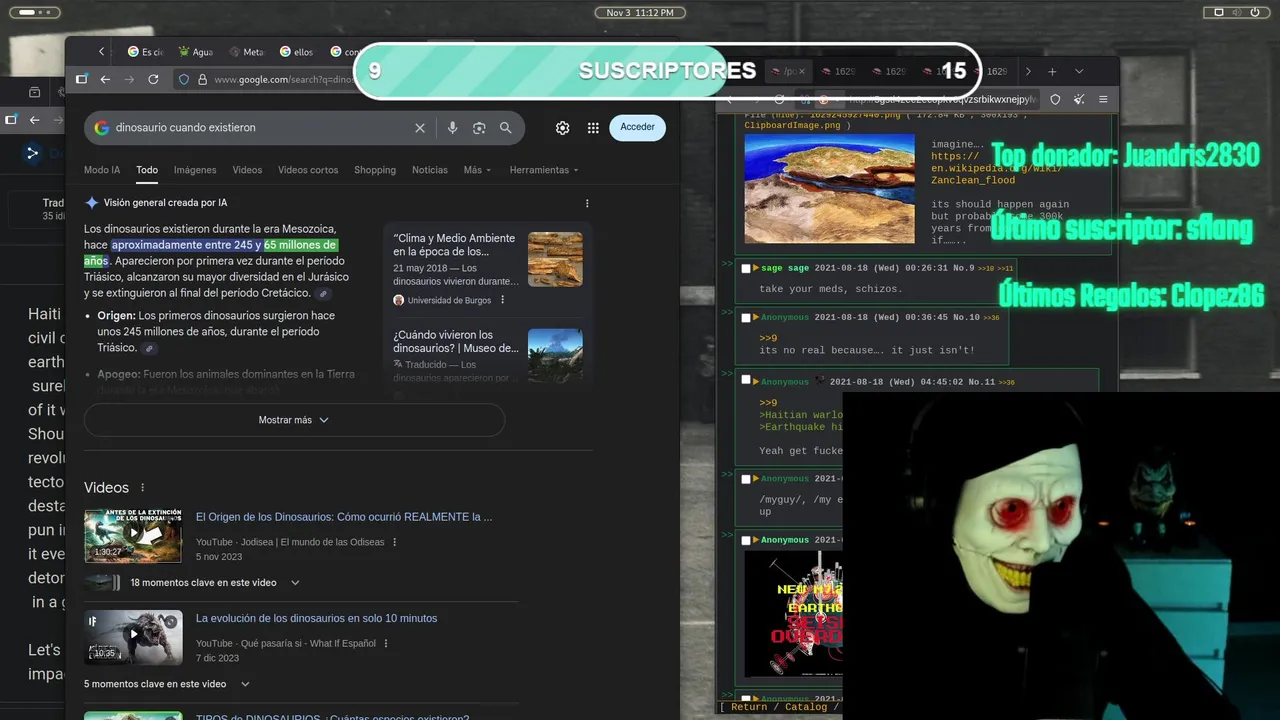Click the broom icon in imageboard browser toolbar
This screenshot has width=1280, height=720.
coord(1079,99)
